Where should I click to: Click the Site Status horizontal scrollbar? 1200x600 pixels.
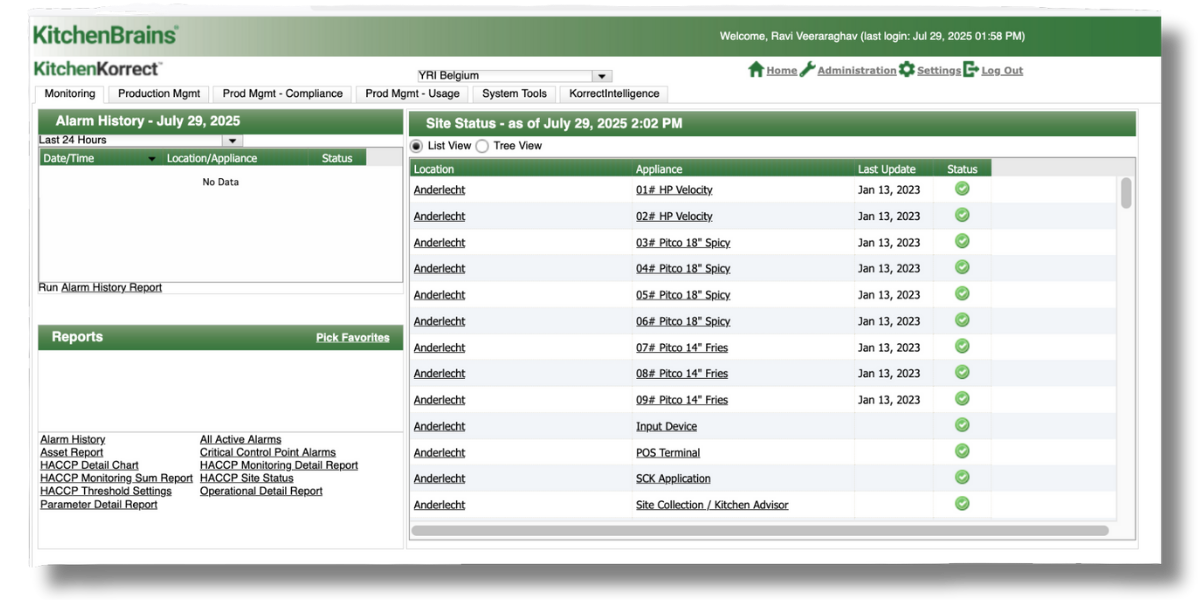[760, 531]
